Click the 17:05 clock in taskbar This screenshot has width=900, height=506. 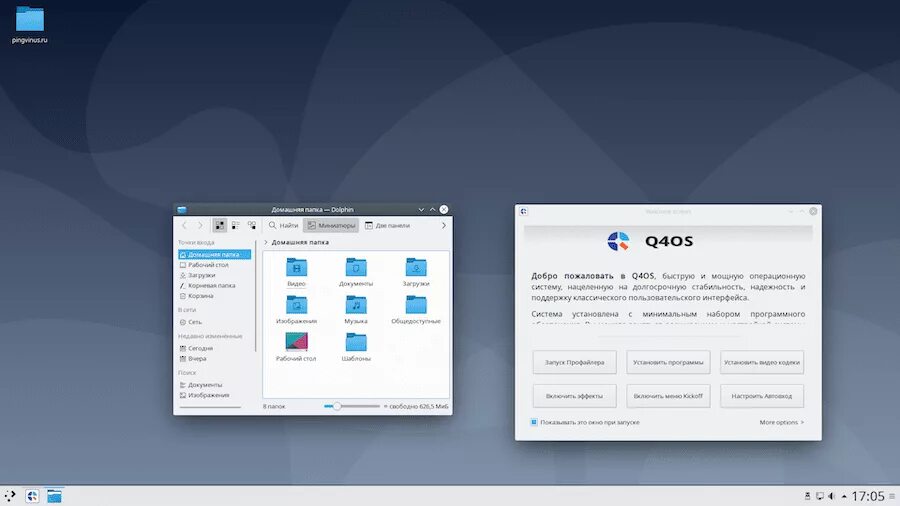(x=868, y=496)
